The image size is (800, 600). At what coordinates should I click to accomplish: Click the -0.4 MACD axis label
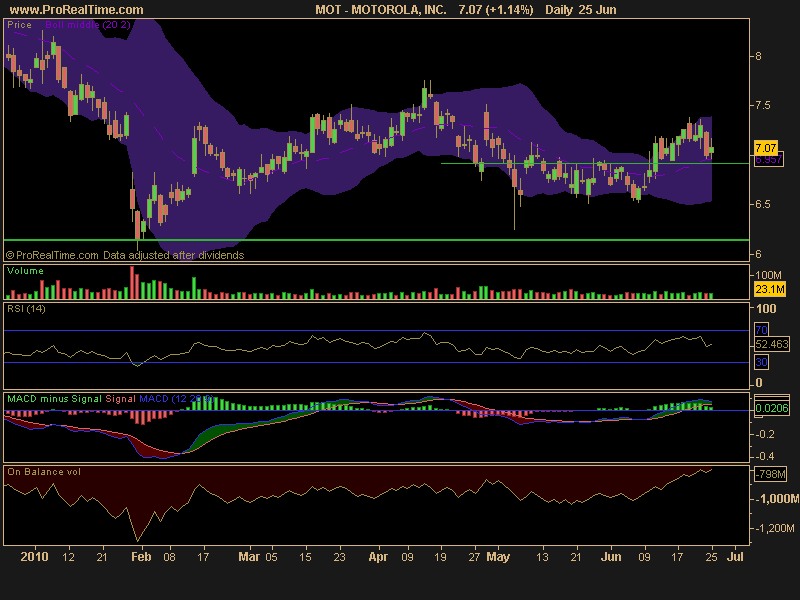point(764,456)
